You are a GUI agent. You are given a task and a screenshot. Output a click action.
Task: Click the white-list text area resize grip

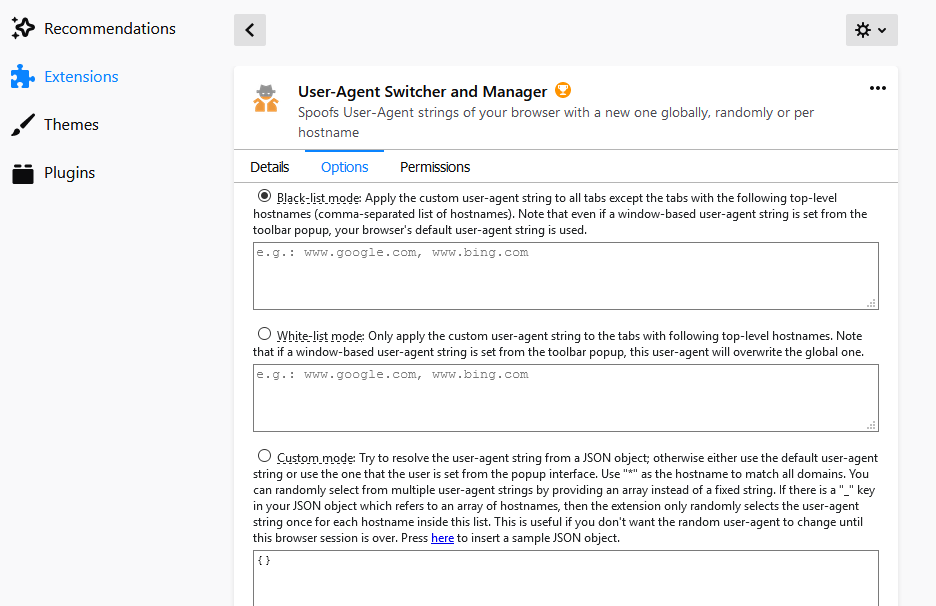pos(872,425)
